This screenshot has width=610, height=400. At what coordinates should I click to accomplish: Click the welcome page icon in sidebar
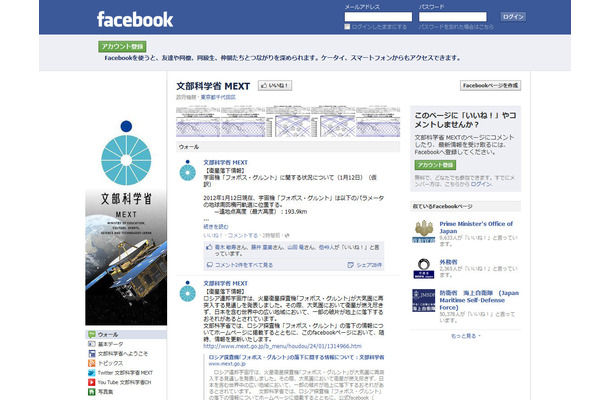tap(91, 353)
